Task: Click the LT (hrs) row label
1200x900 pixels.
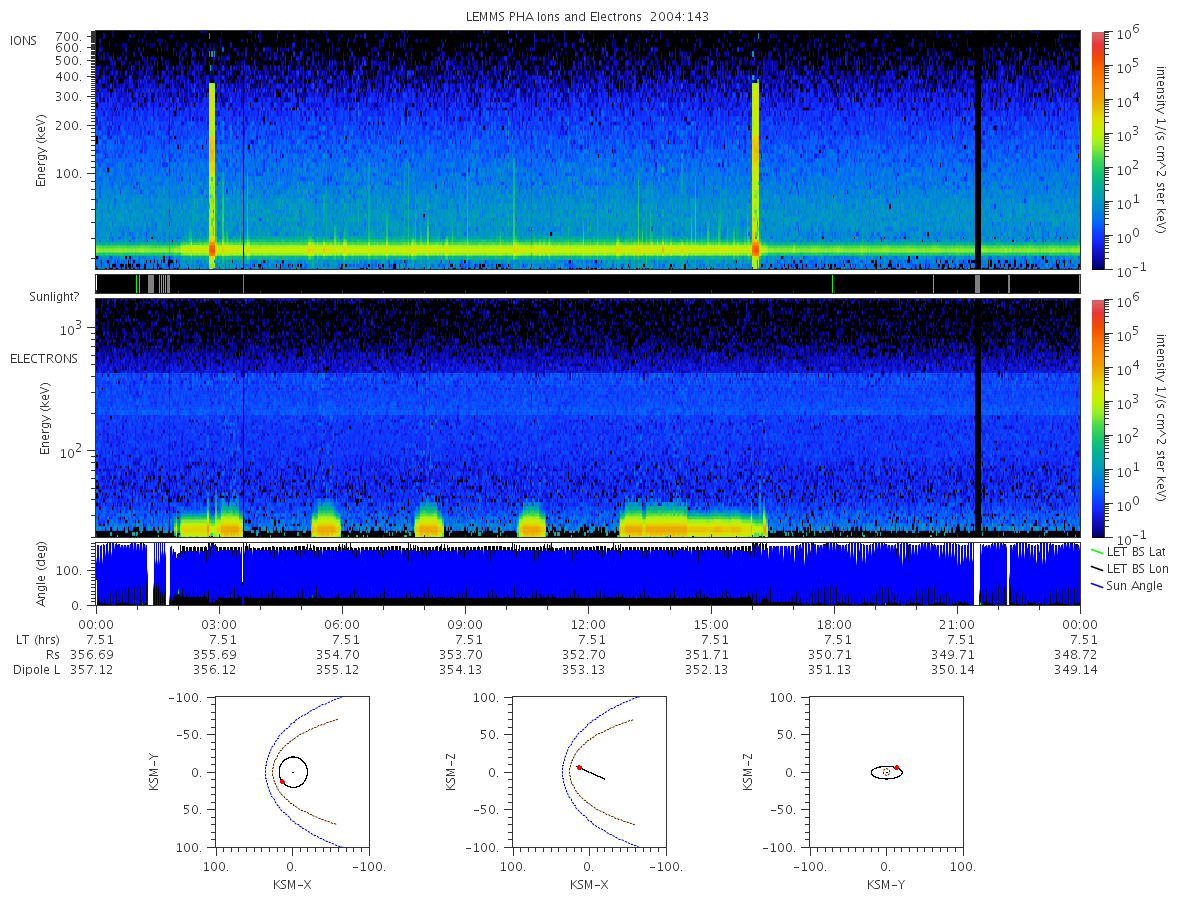Action: (37, 640)
